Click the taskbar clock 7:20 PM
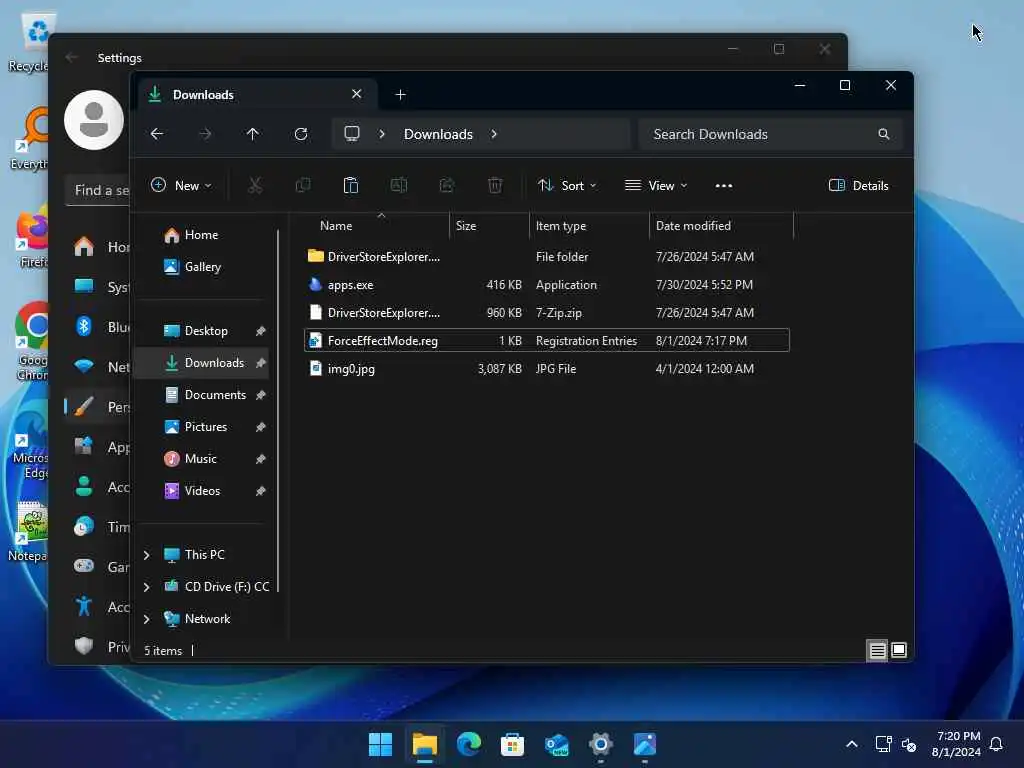Screen dimensions: 1024x768 958,736
